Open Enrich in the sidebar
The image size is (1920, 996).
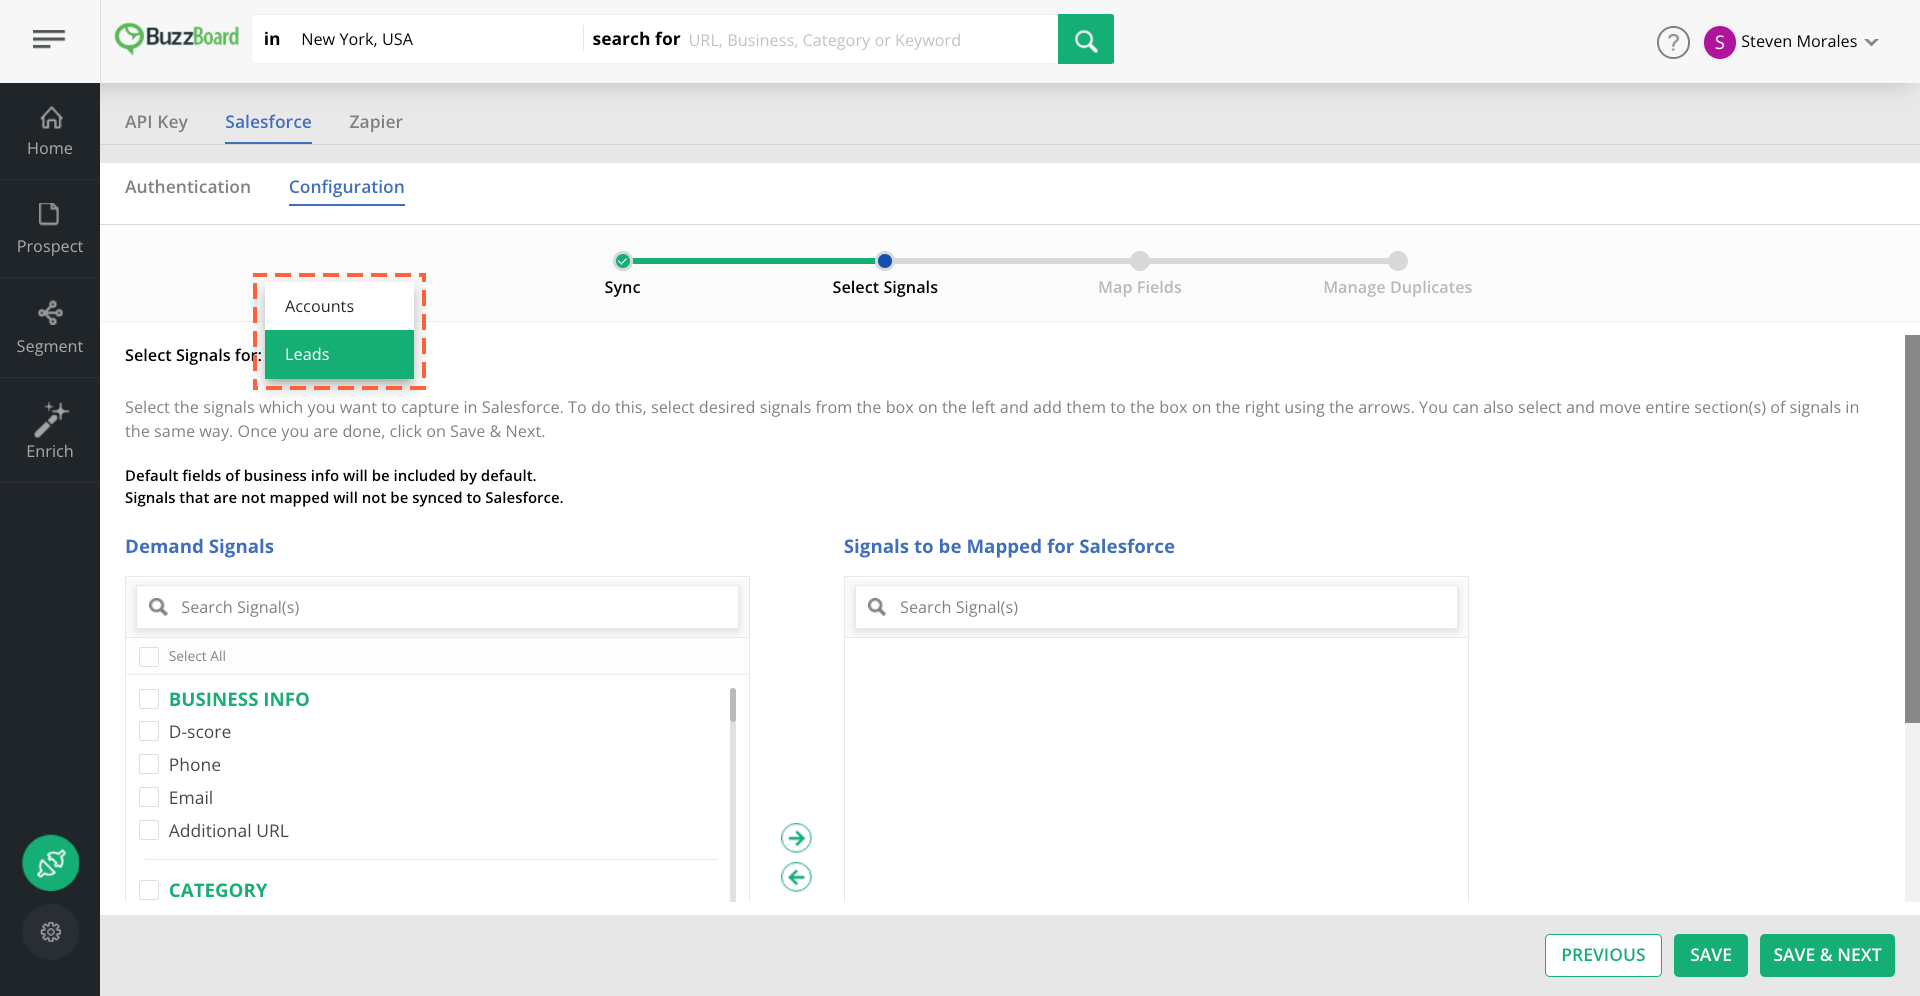pos(50,430)
